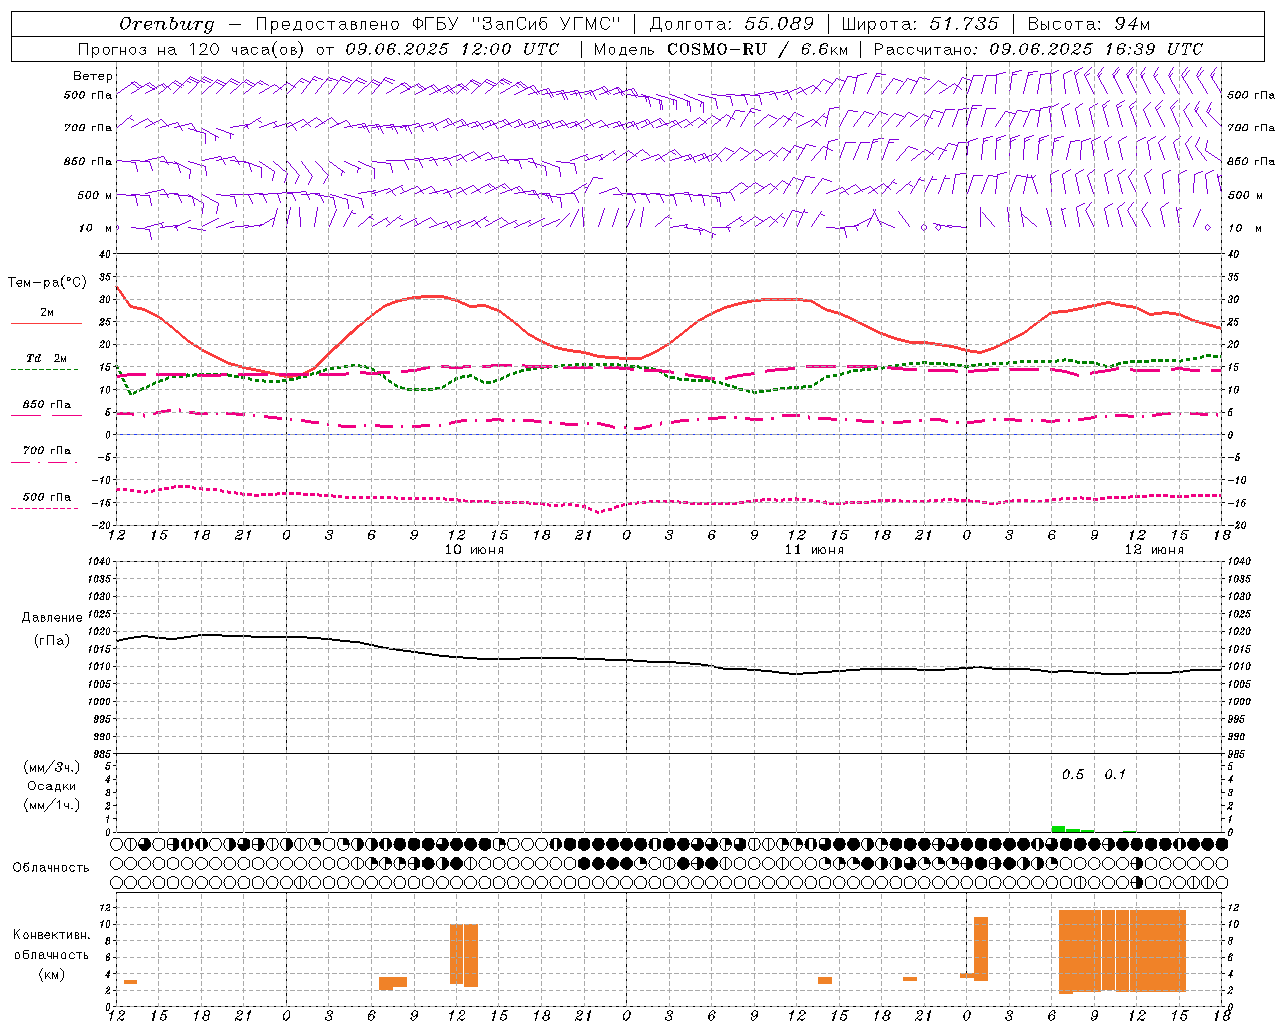
Task: Click the solid line sample under '2м' legend
Action: (46, 324)
